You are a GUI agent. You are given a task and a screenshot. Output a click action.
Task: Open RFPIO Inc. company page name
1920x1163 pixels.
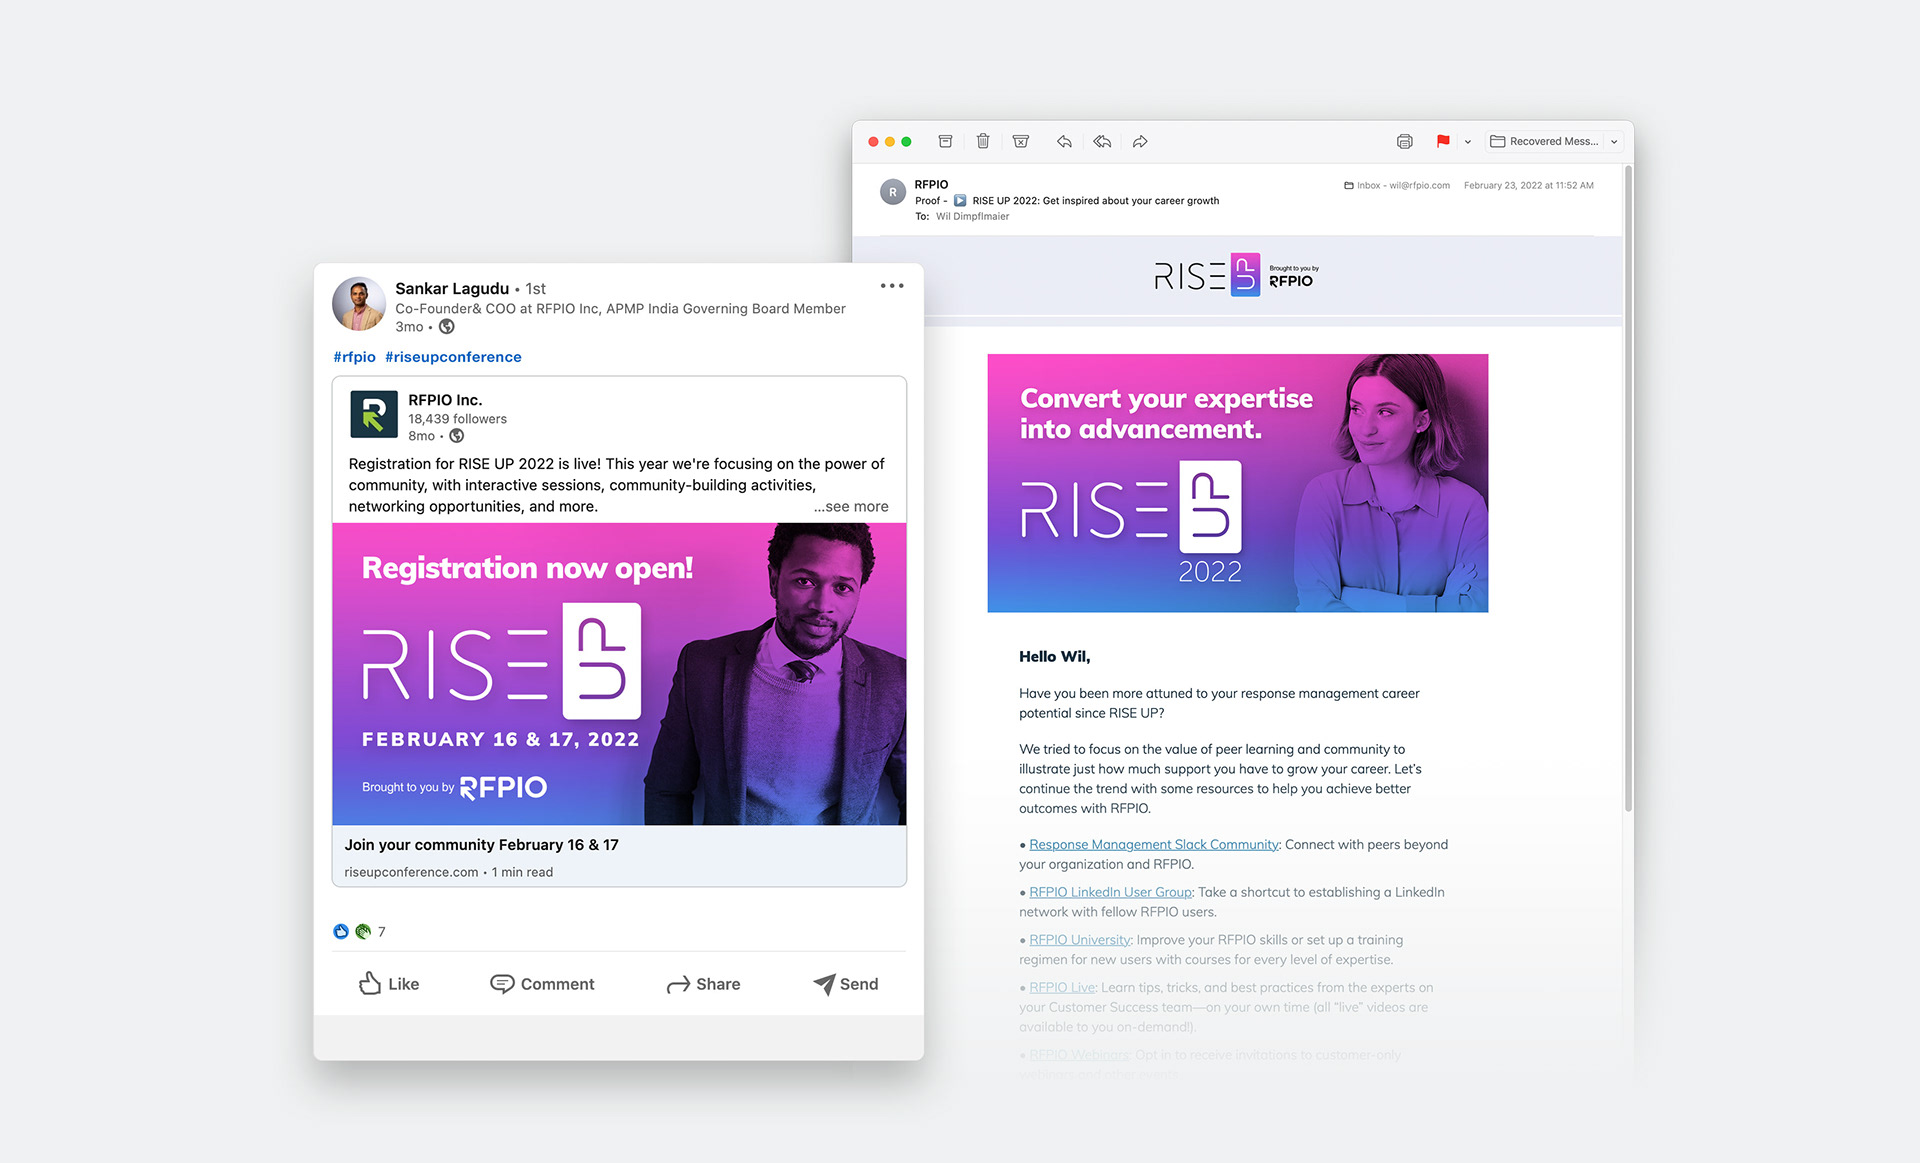(445, 400)
